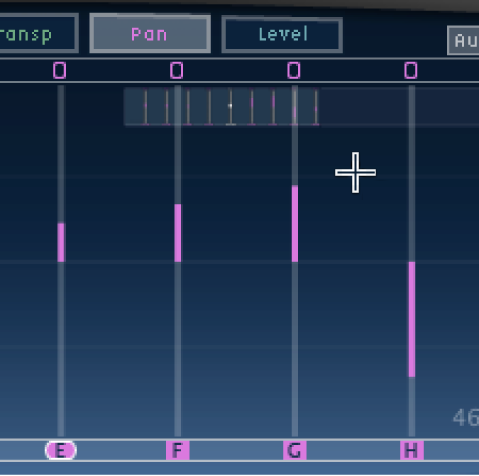Click the pink pan bar above H
Image resolution: width=479 pixels, height=476 pixels.
click(412, 319)
